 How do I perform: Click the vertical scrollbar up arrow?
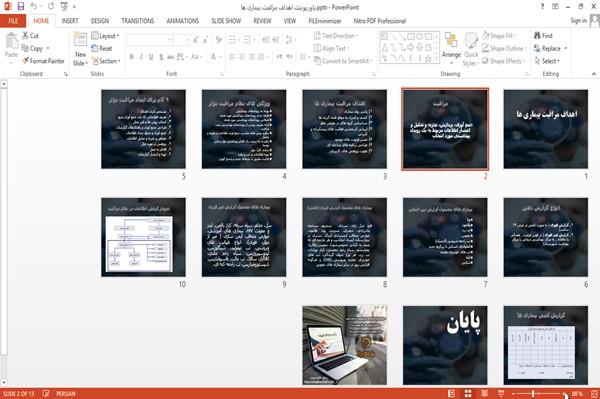pyautogui.click(x=4, y=84)
